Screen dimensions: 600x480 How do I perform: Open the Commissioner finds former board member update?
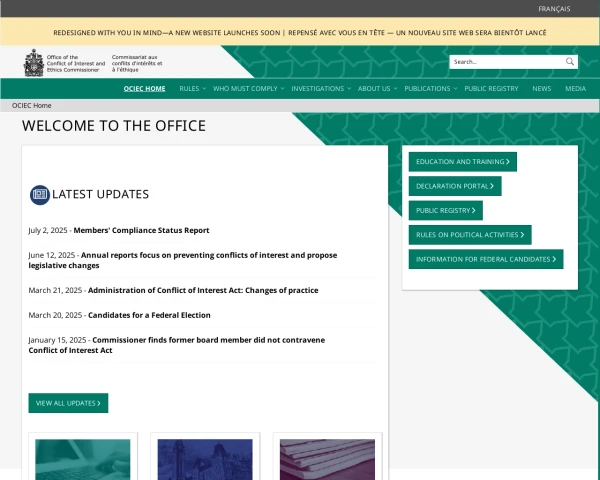click(176, 345)
